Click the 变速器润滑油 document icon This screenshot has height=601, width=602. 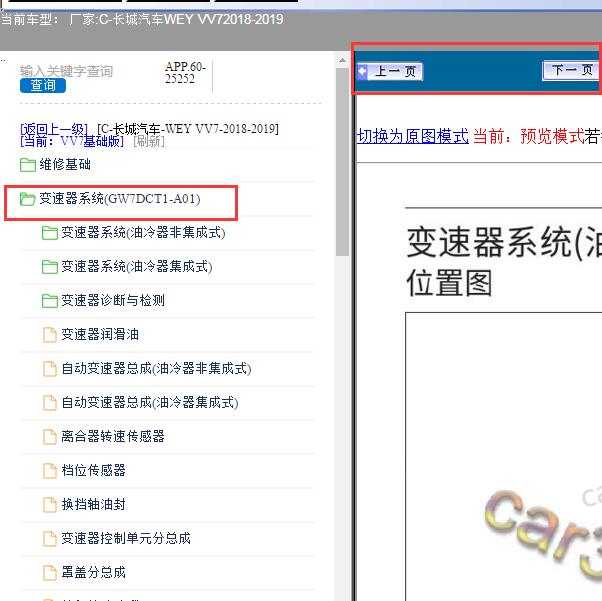[x=50, y=334]
